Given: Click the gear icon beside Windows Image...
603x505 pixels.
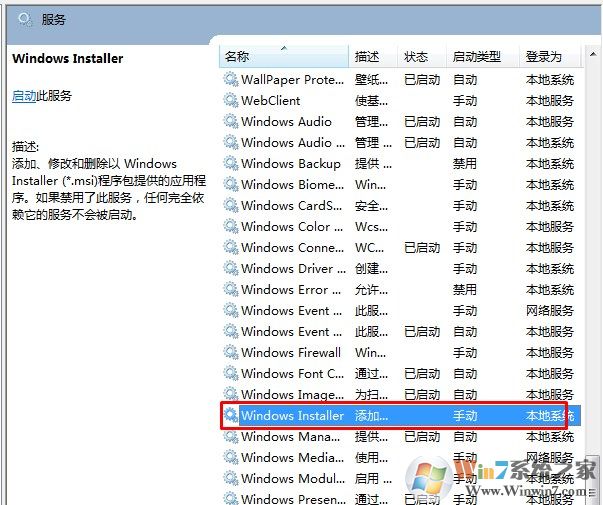Looking at the screenshot, I should click(x=231, y=394).
